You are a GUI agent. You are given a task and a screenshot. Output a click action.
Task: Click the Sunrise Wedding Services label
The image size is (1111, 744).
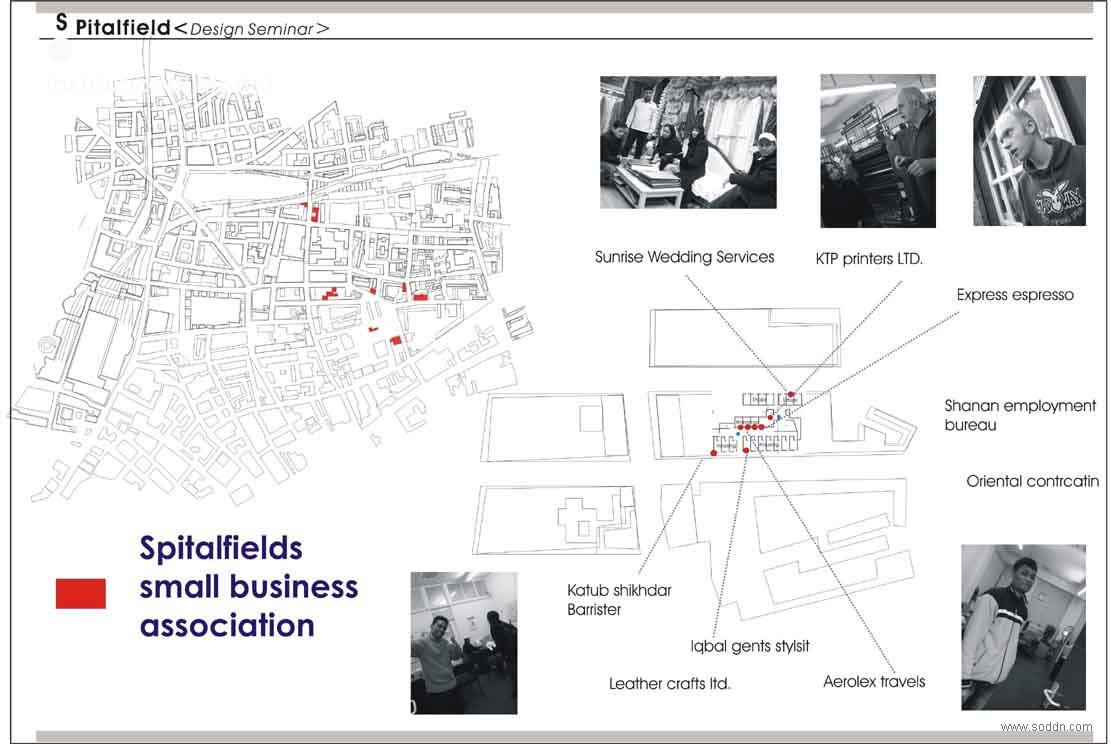pos(684,257)
